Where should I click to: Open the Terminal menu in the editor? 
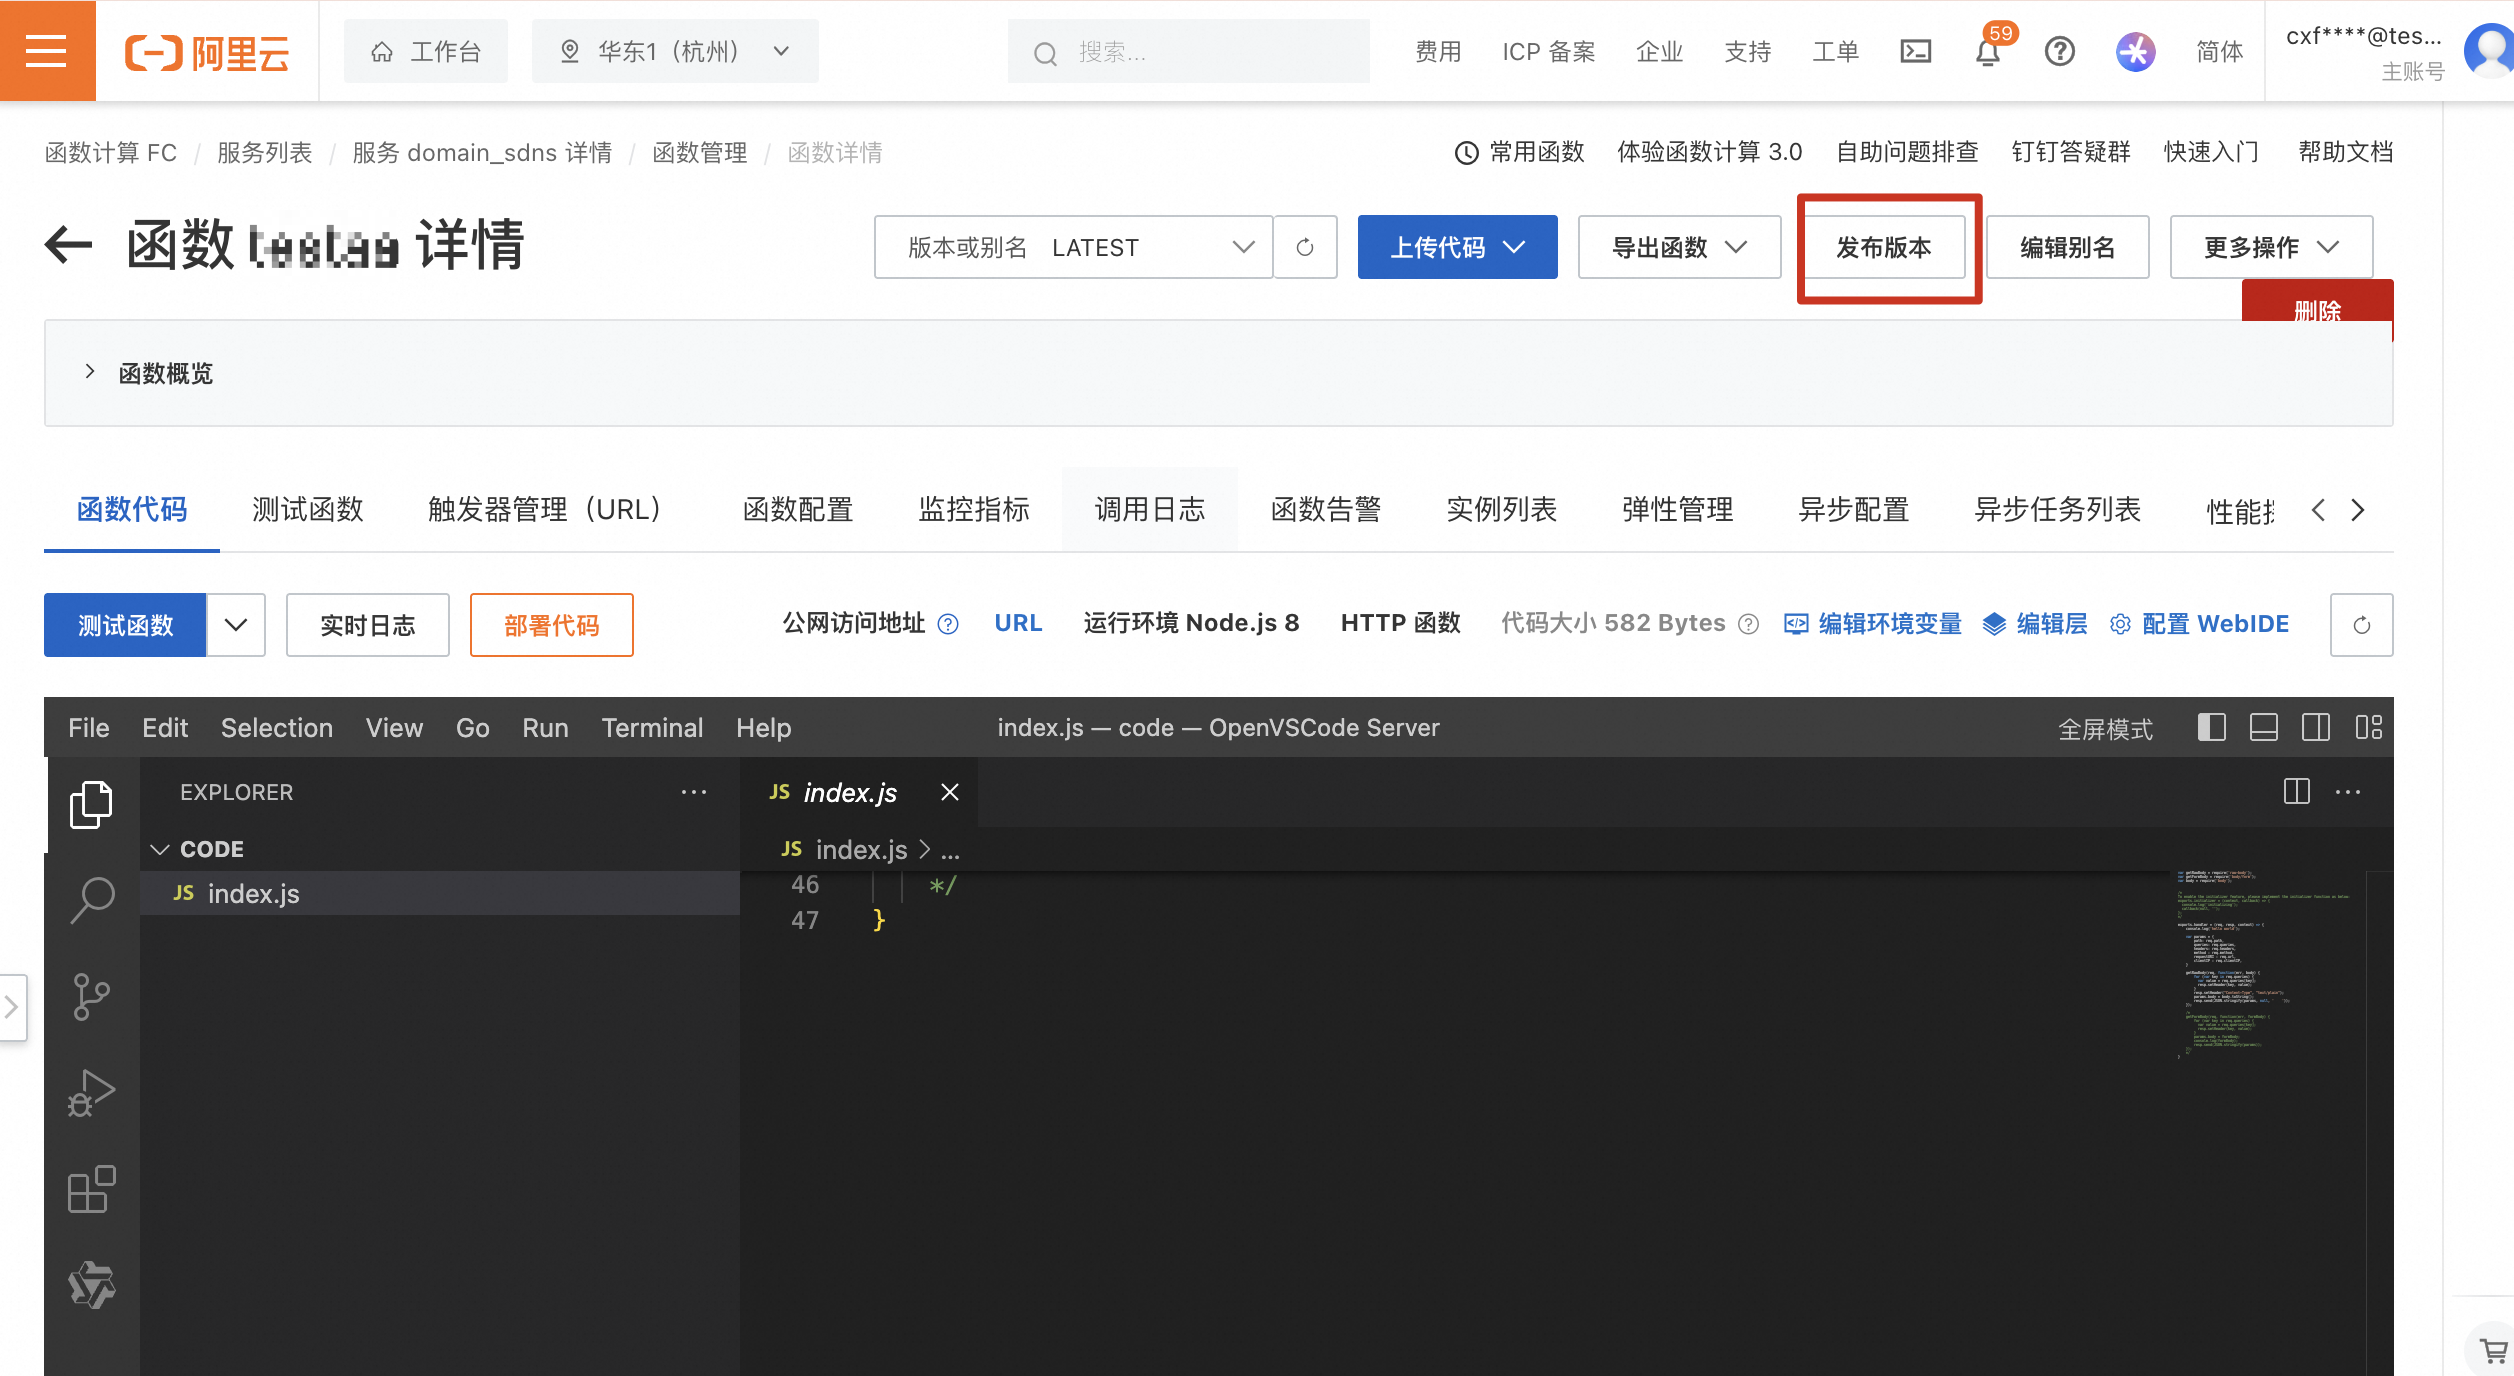tap(652, 727)
